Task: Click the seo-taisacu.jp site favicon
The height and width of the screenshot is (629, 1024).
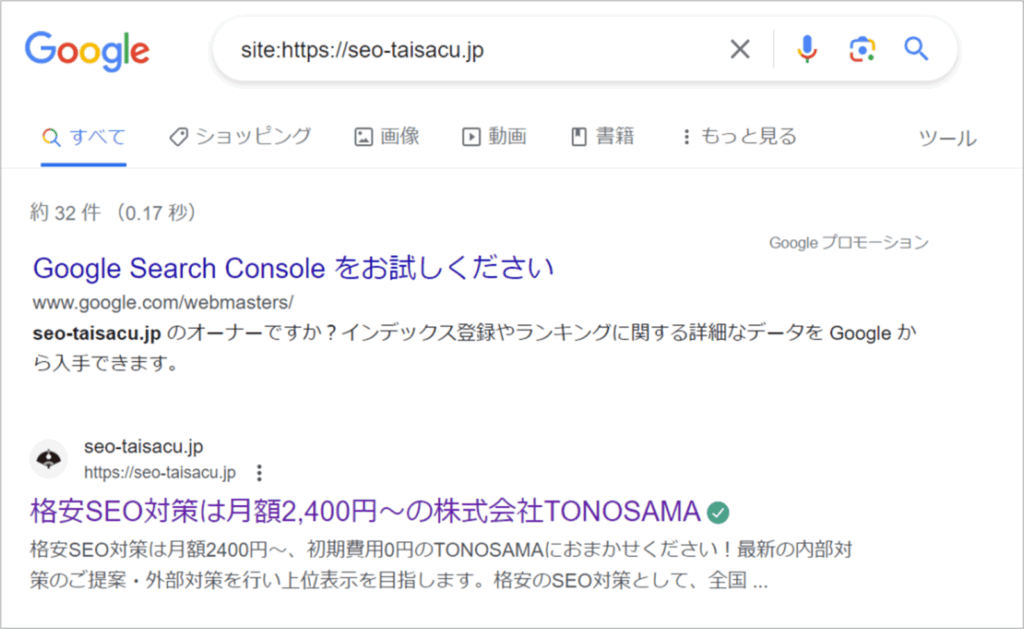Action: (48, 459)
